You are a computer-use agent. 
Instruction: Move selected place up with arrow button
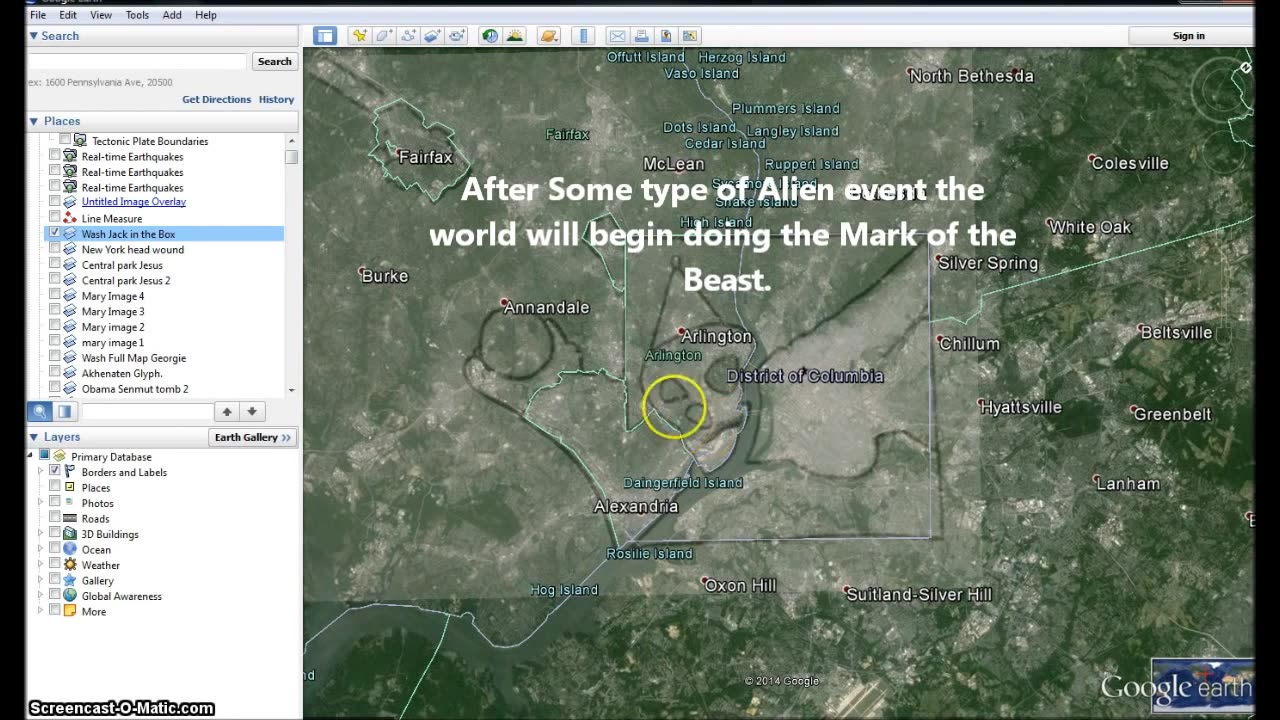coord(227,411)
